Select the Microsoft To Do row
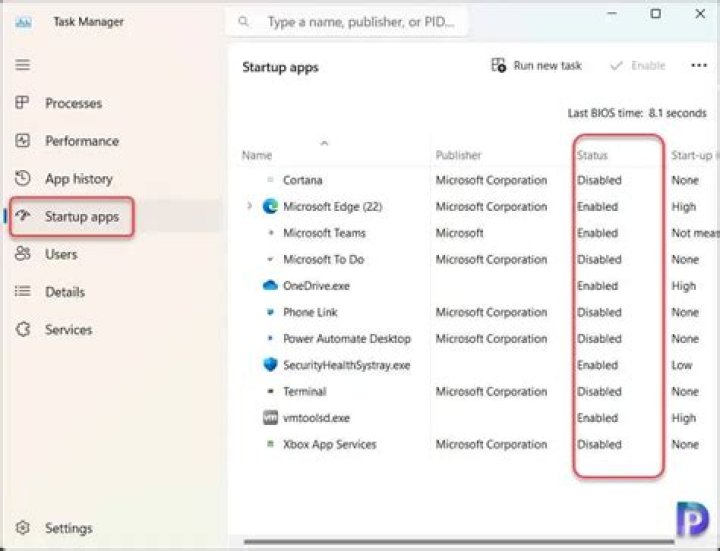The image size is (720, 551). (x=478, y=259)
